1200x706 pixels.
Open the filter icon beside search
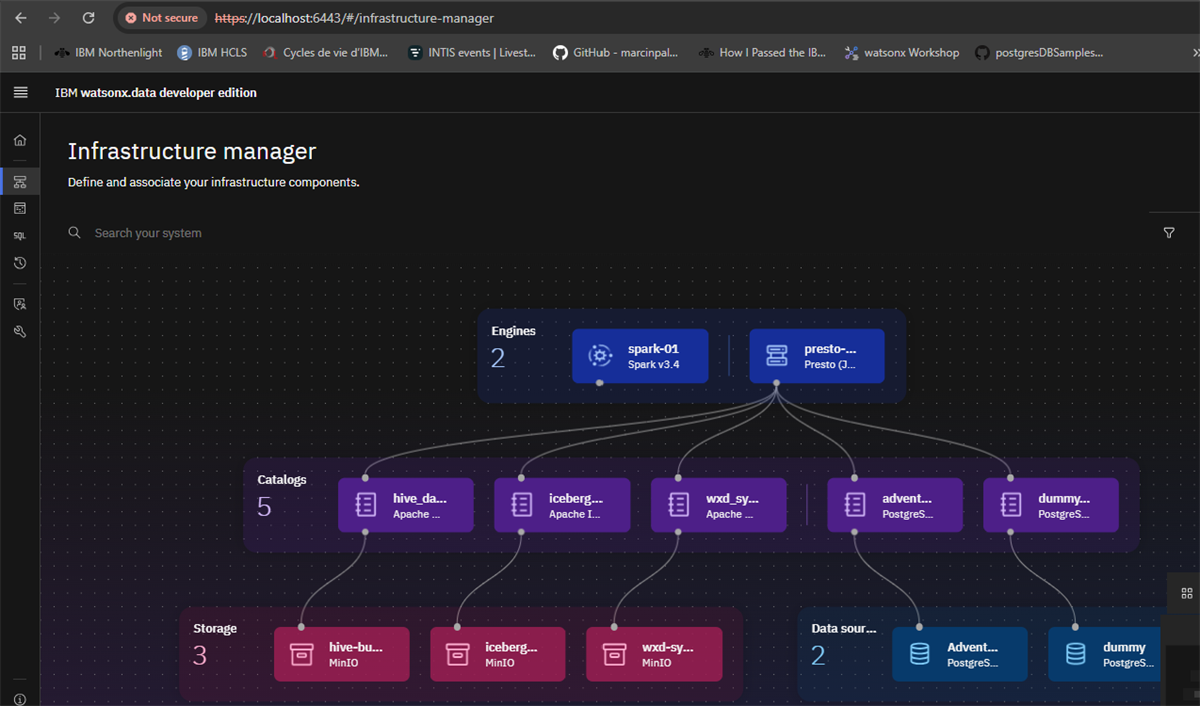[1169, 233]
